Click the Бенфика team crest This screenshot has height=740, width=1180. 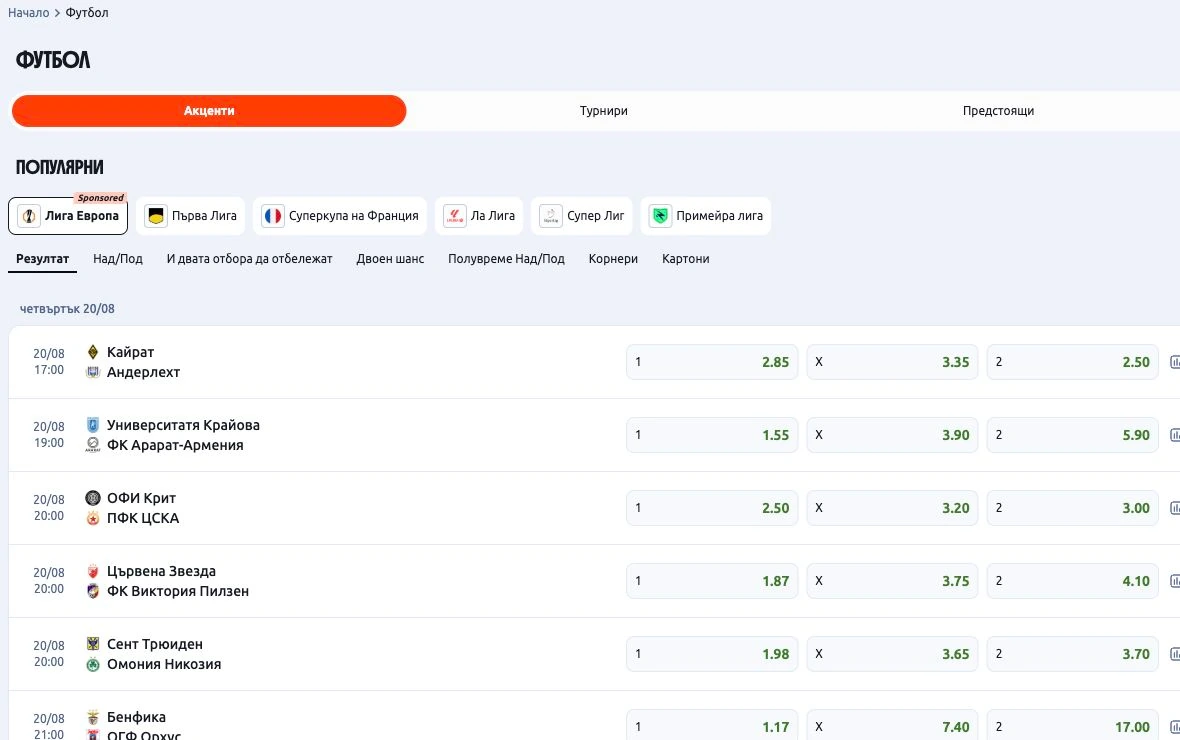[x=93, y=717]
